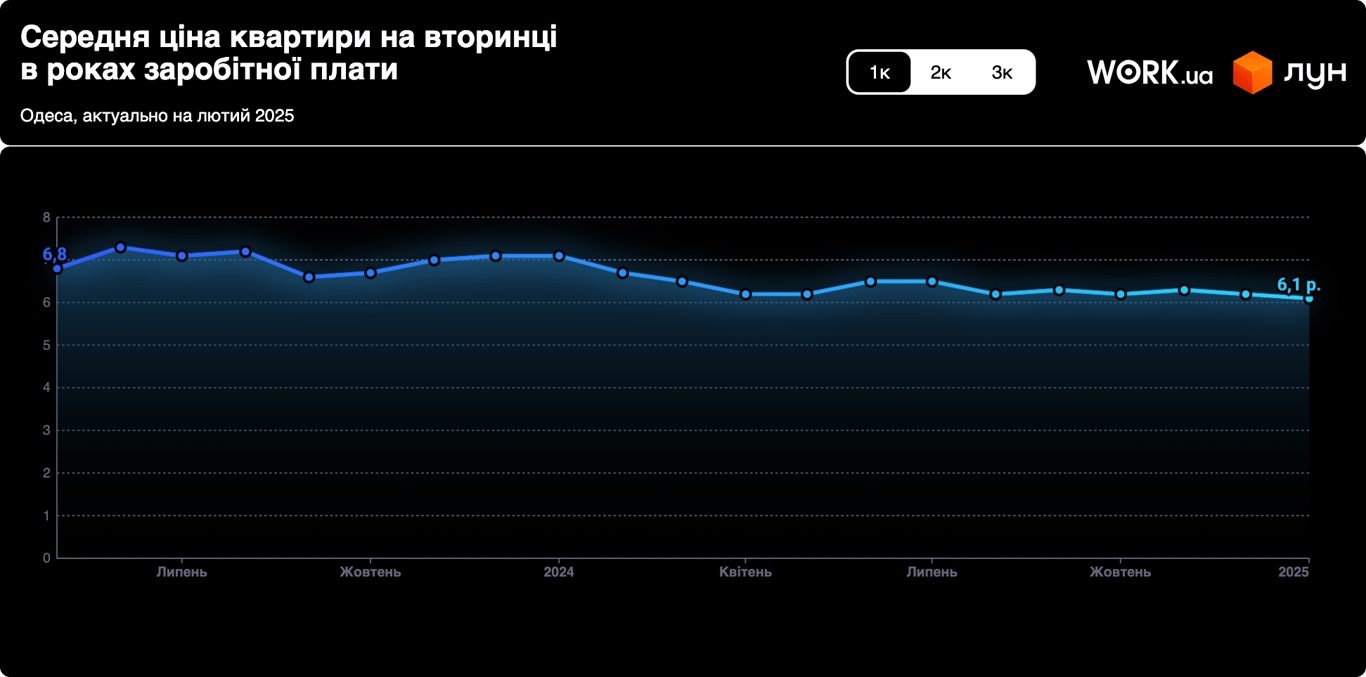Viewport: 1366px width, 677px height.
Task: Click the orange ЛУН cube logo
Action: click(1253, 71)
